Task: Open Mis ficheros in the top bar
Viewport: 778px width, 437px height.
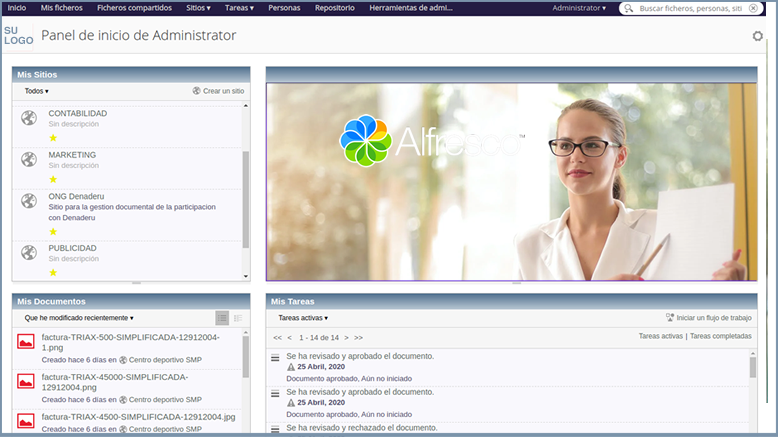Action: click(x=62, y=8)
